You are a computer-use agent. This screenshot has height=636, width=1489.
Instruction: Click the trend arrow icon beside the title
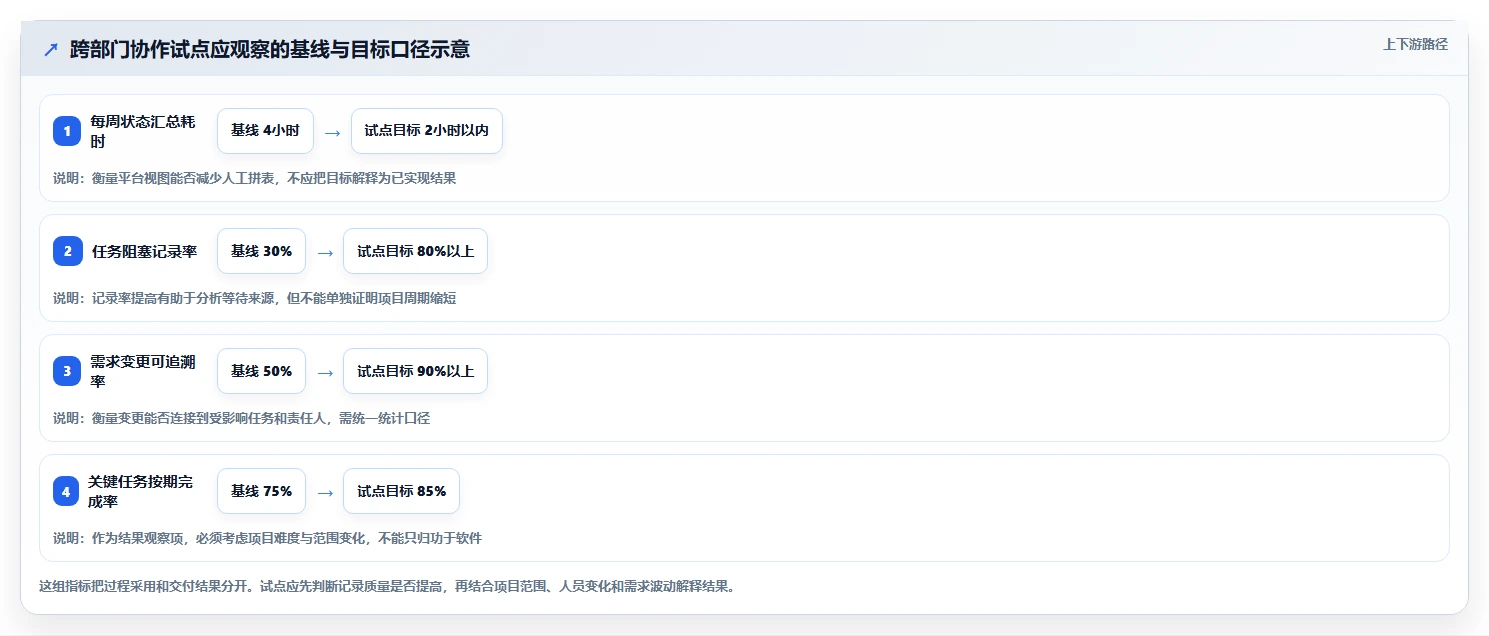[51, 49]
